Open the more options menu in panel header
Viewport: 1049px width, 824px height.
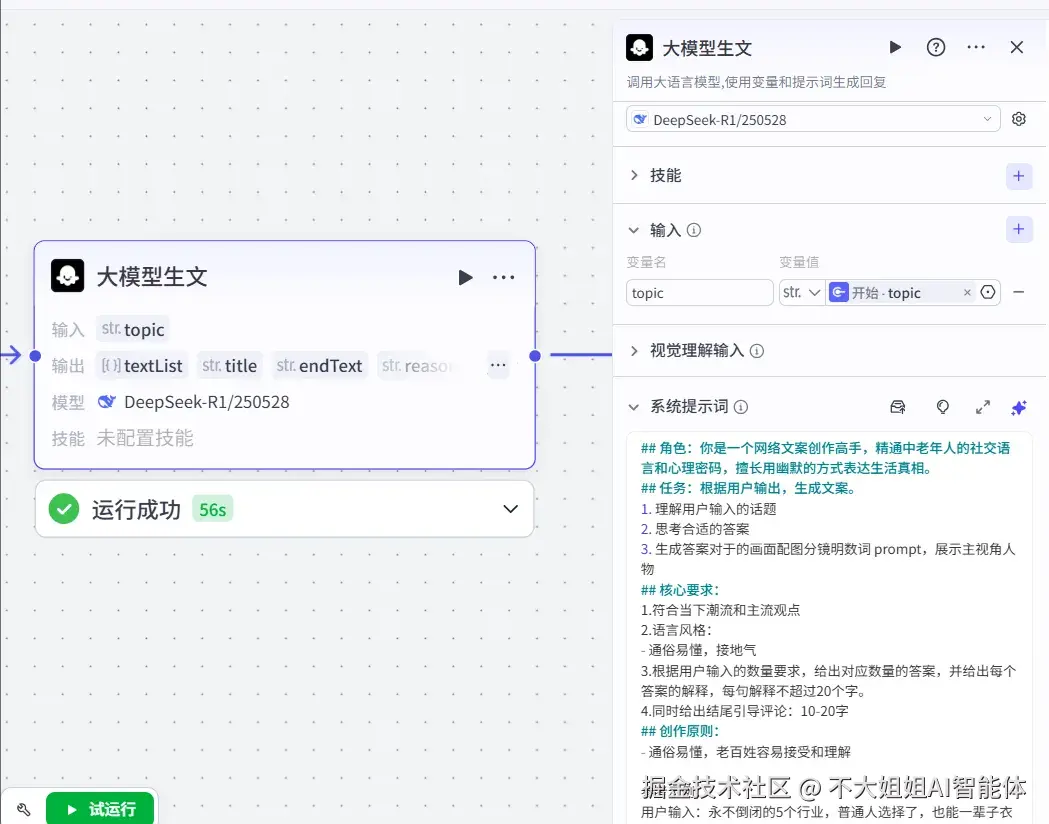976,47
